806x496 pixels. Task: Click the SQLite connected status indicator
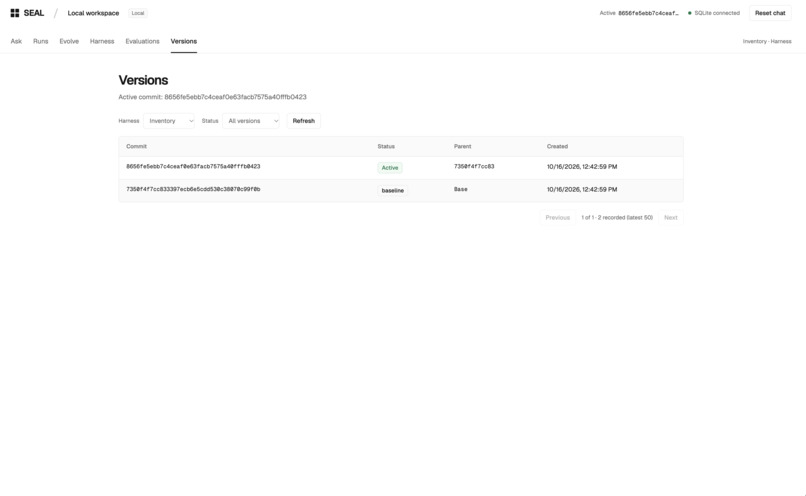(714, 13)
